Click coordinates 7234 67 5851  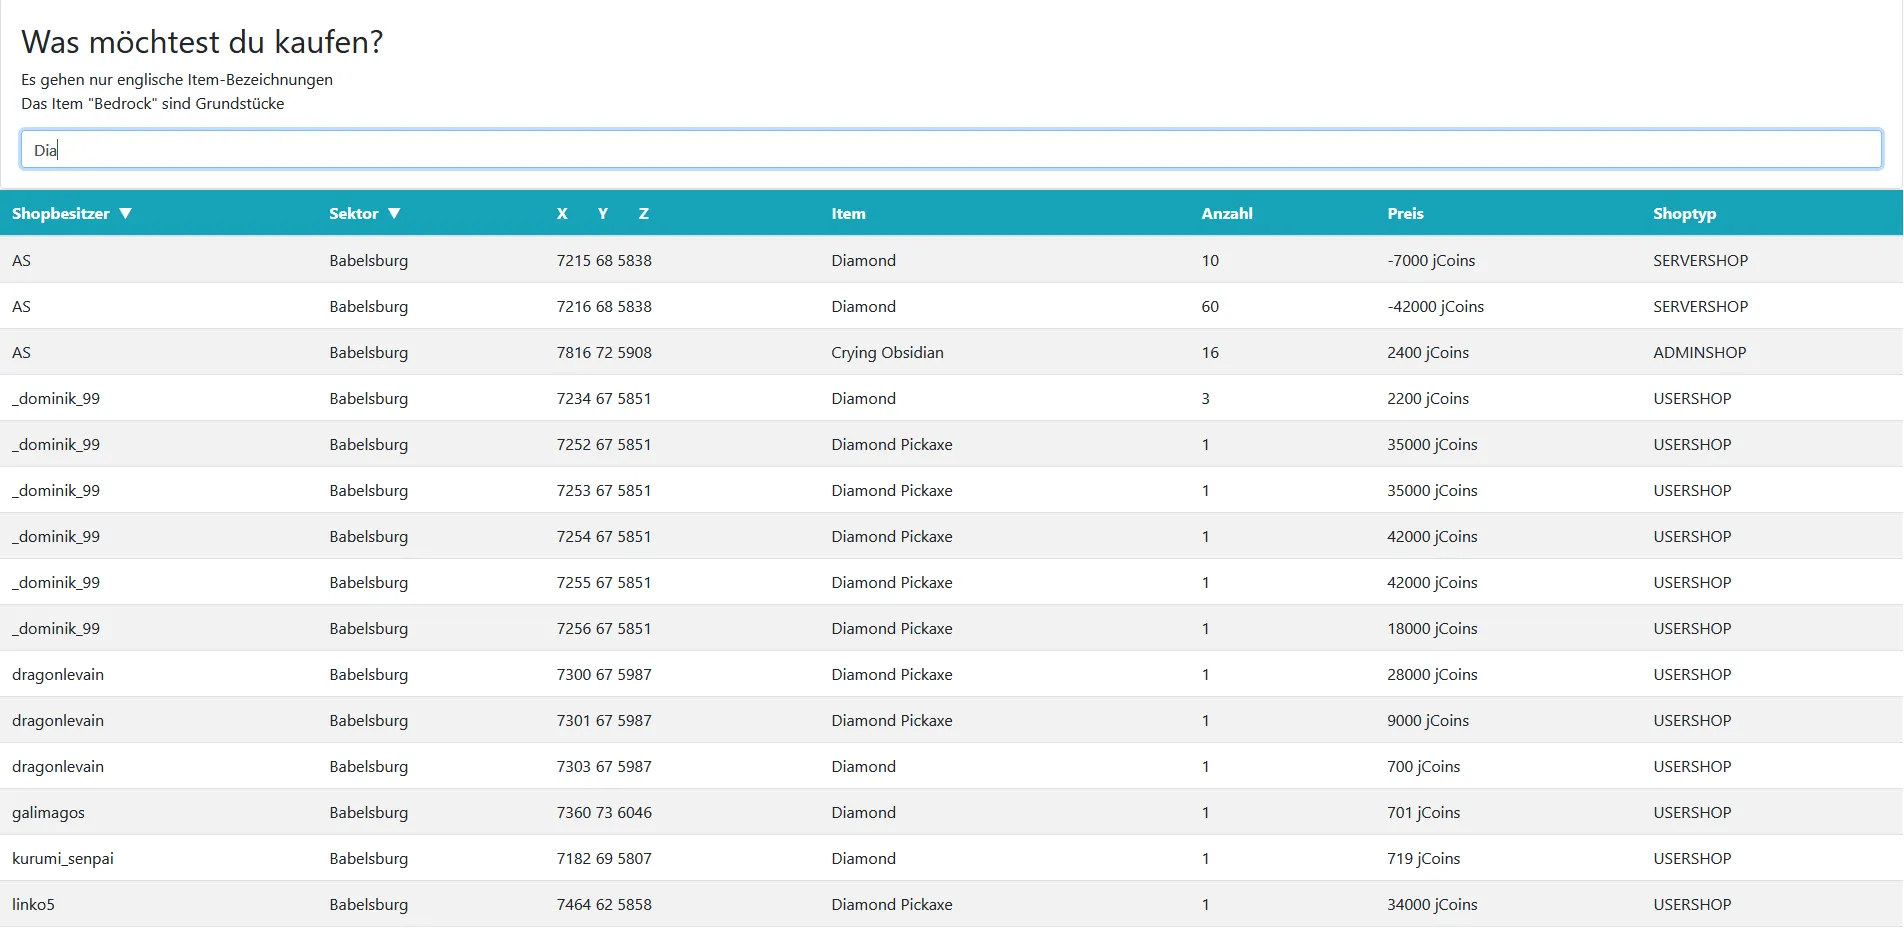pos(604,398)
